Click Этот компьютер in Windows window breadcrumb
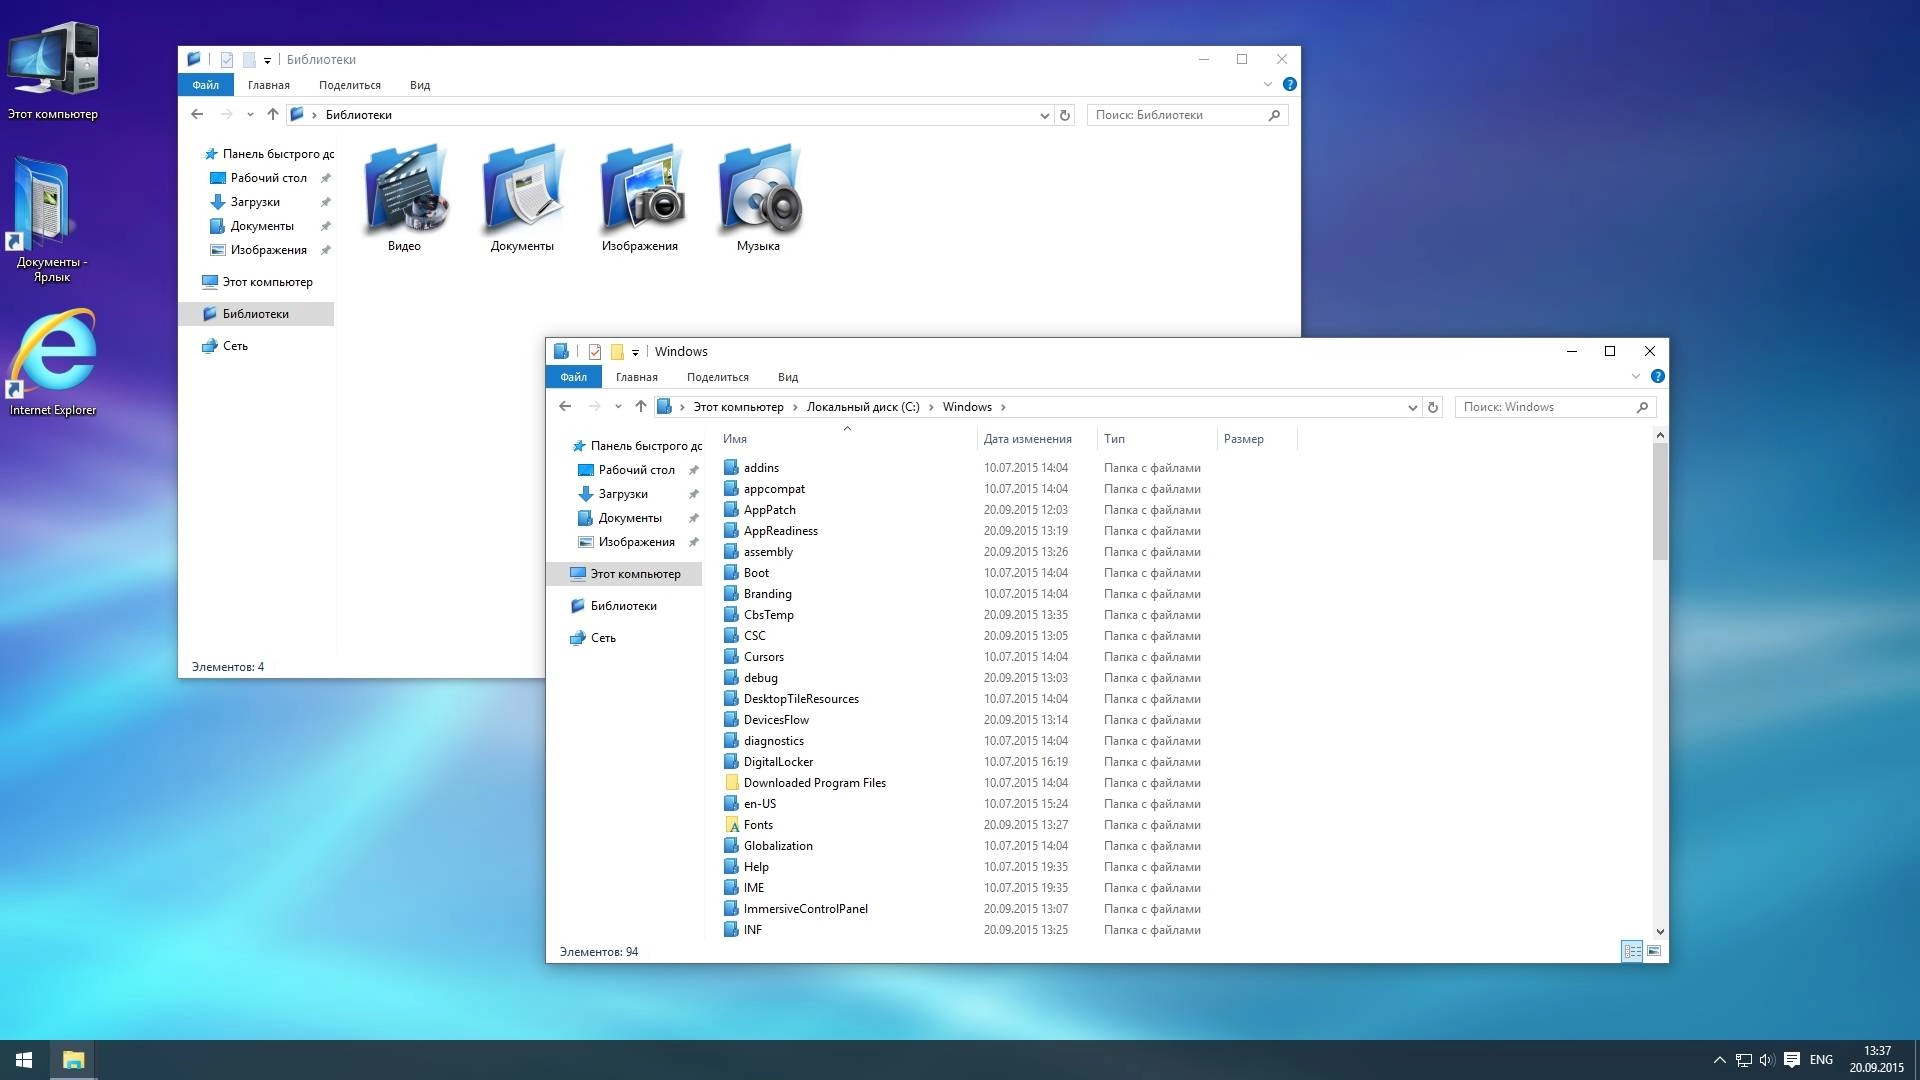The image size is (1920, 1080). click(739, 407)
